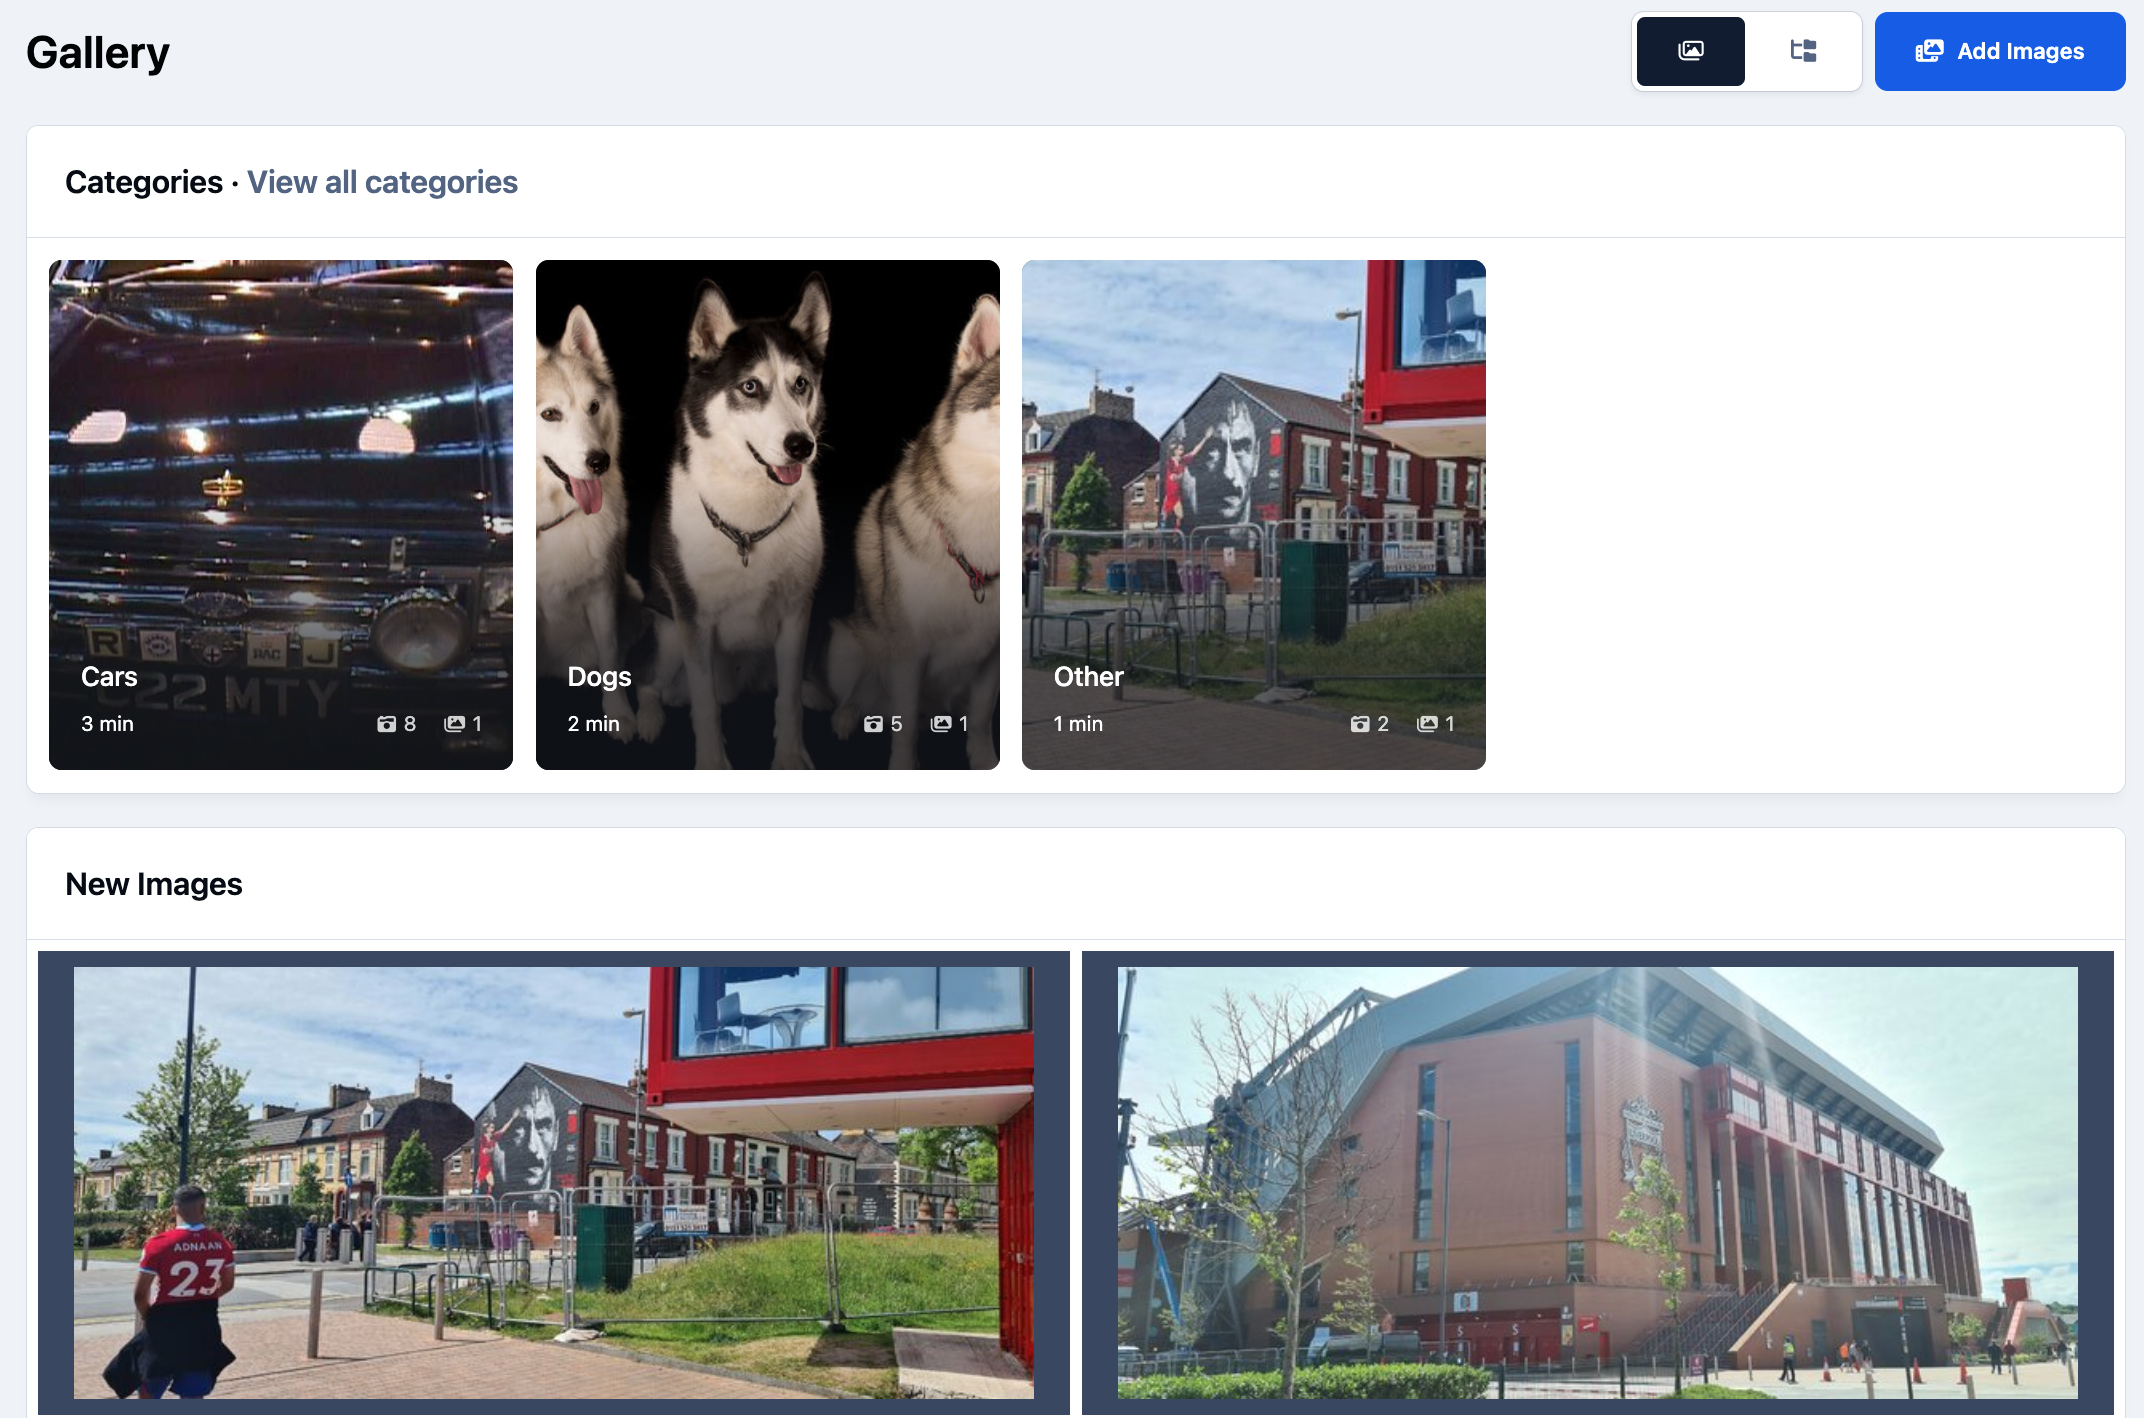The image size is (2144, 1418).
Task: Switch to image grid view
Action: coord(1690,51)
